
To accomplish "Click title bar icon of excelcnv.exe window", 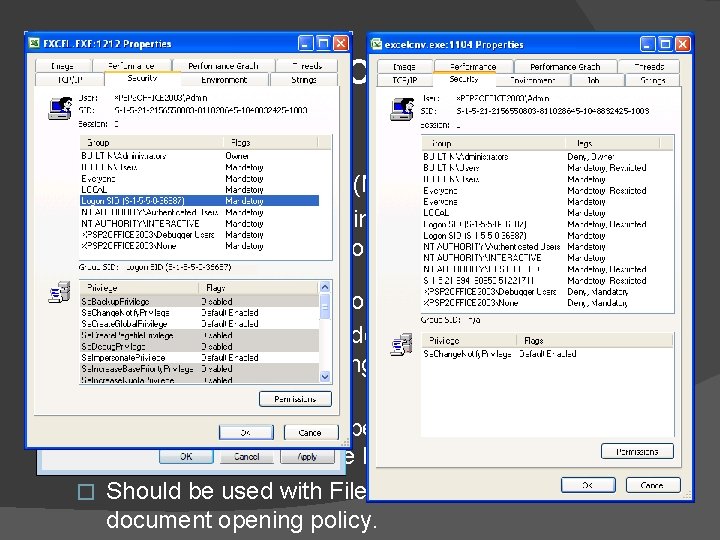I will (377, 44).
